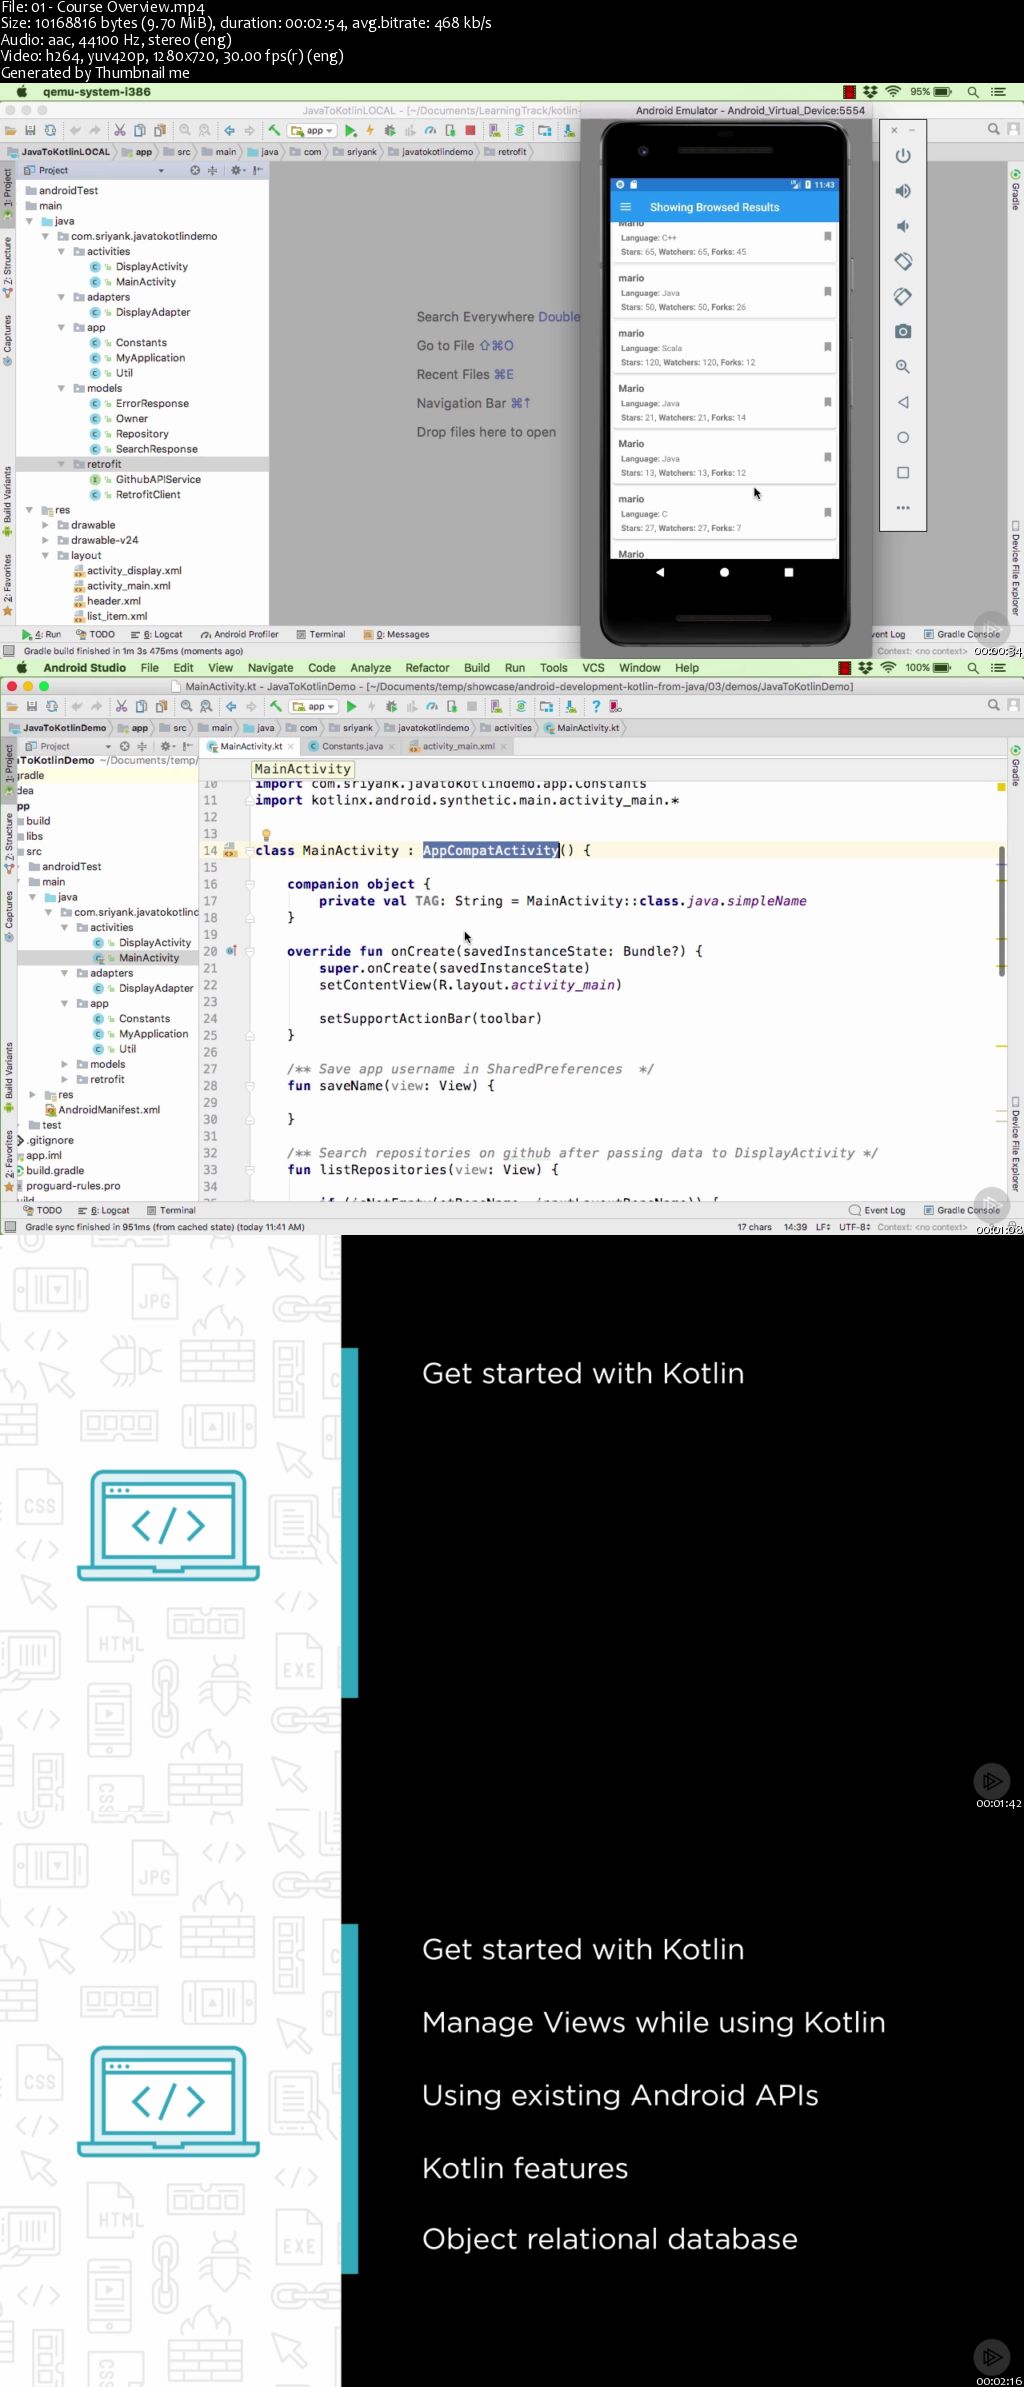Click the emulator sidebar Overview square
Image resolution: width=1024 pixels, height=2387 pixels.
(903, 472)
